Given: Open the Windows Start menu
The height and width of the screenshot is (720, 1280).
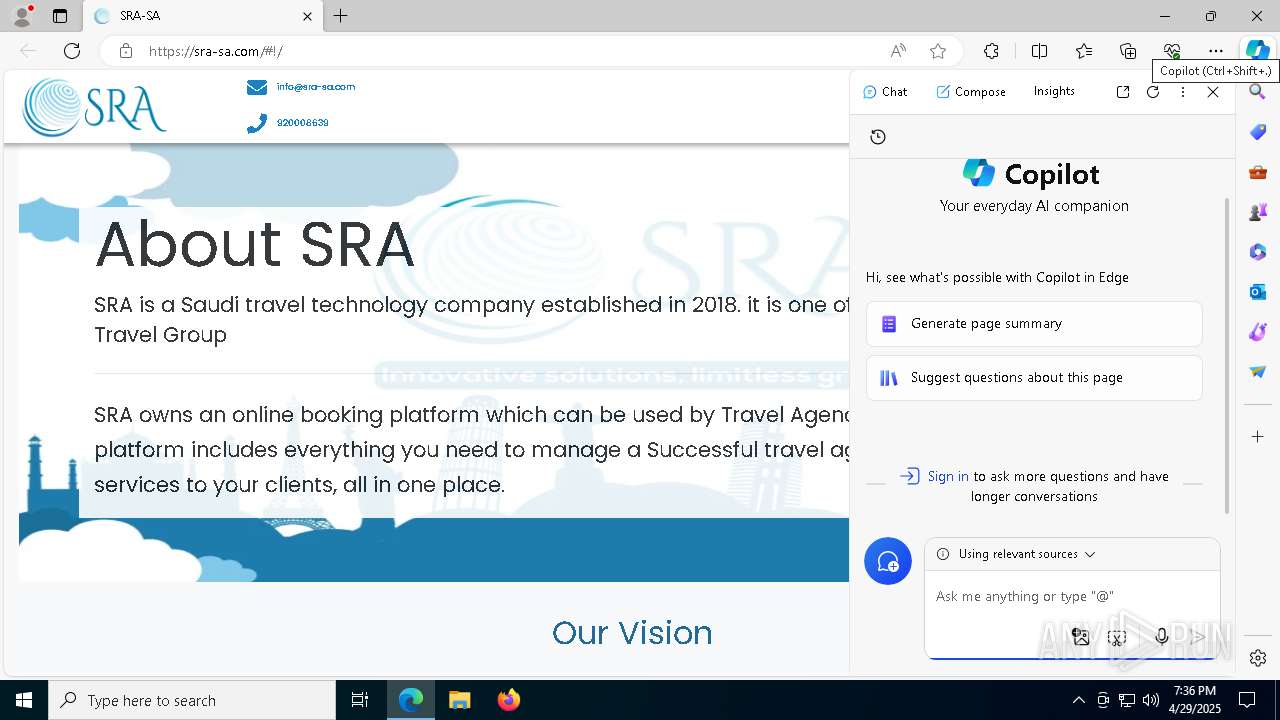Looking at the screenshot, I should point(24,700).
